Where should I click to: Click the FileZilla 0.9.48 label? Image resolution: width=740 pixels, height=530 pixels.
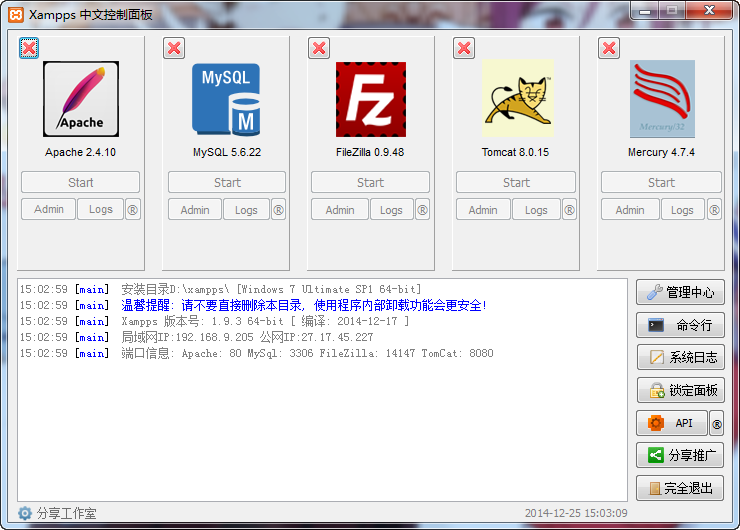[x=370, y=152]
